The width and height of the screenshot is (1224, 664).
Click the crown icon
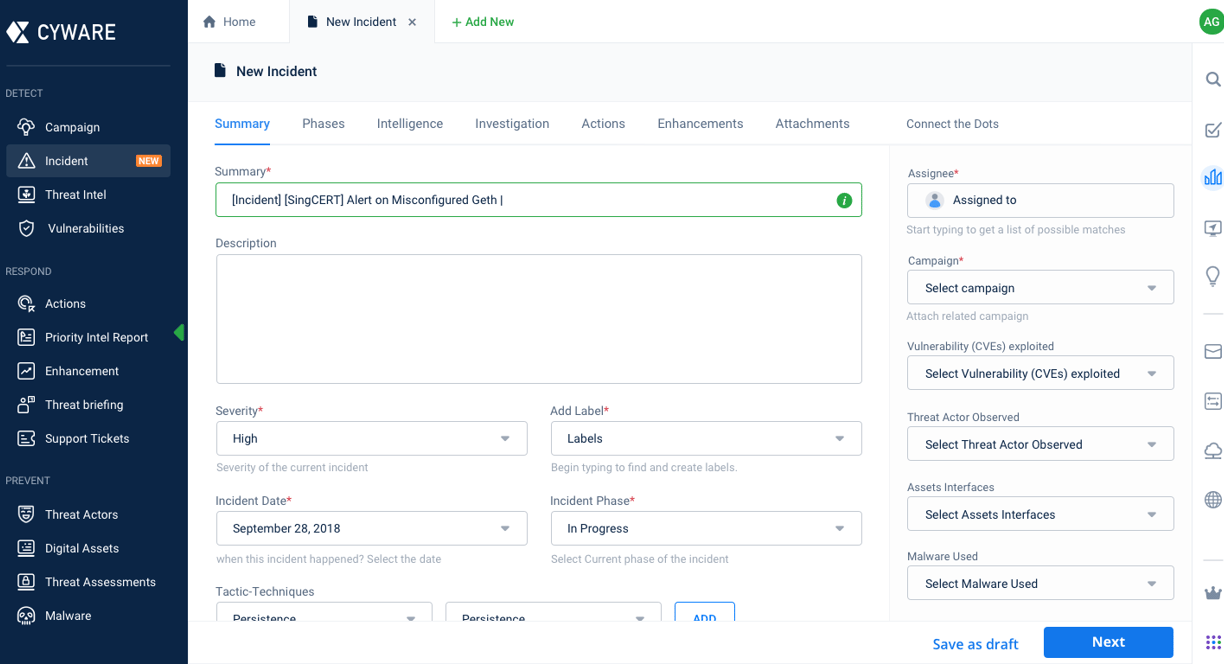coord(1213,593)
